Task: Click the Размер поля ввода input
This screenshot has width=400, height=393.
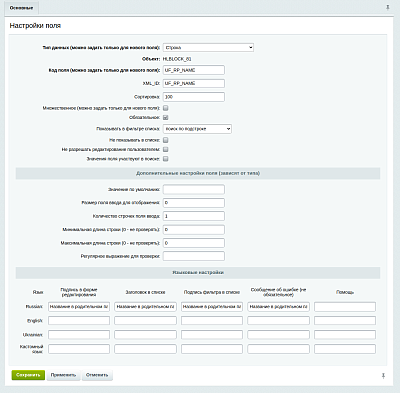Action: (x=194, y=203)
